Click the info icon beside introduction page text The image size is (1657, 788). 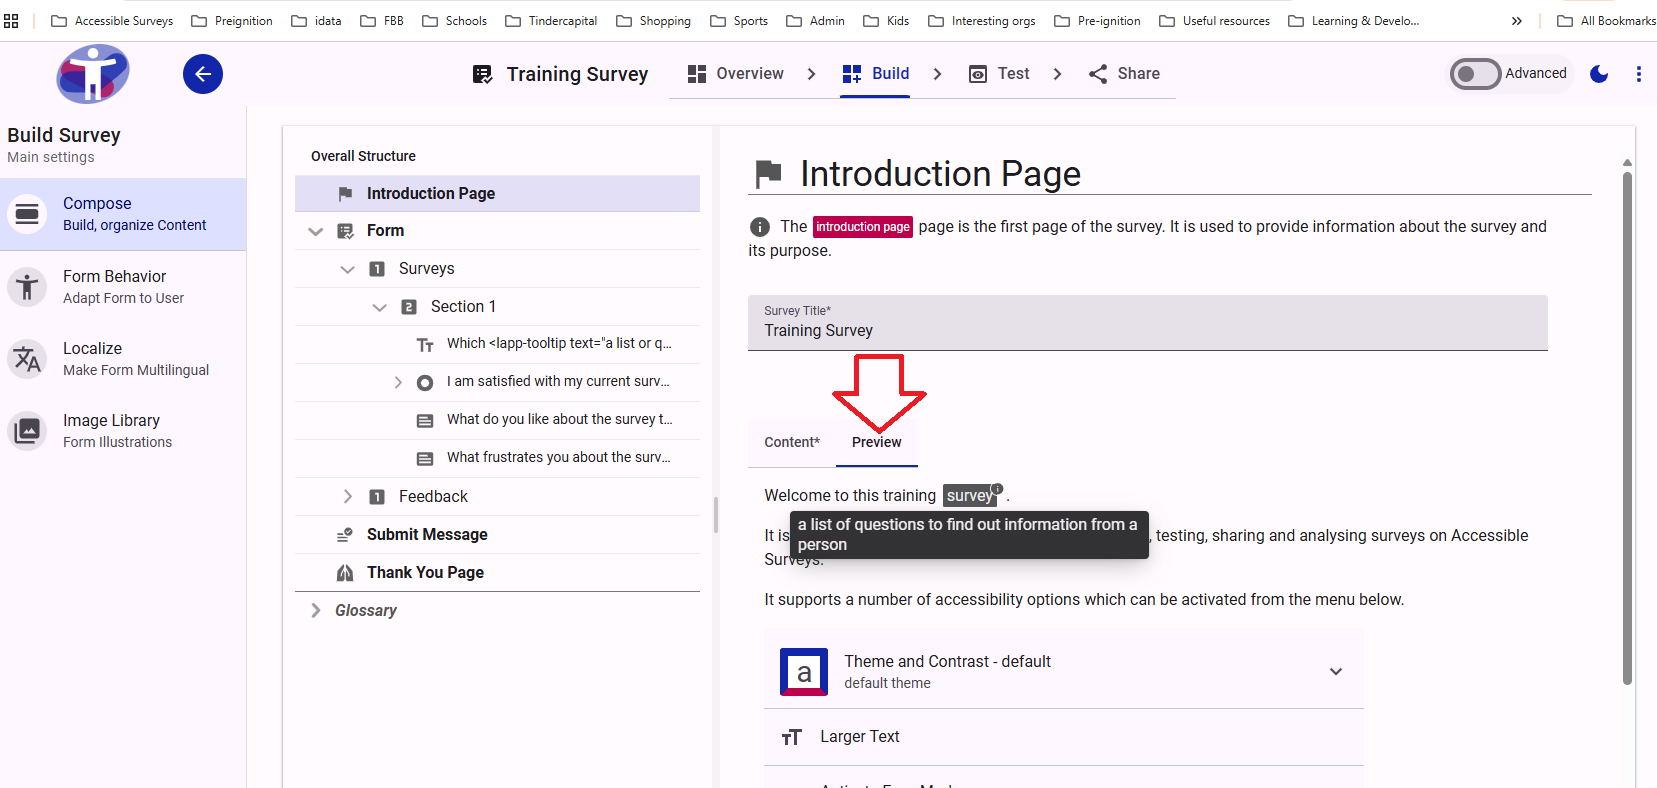point(760,227)
